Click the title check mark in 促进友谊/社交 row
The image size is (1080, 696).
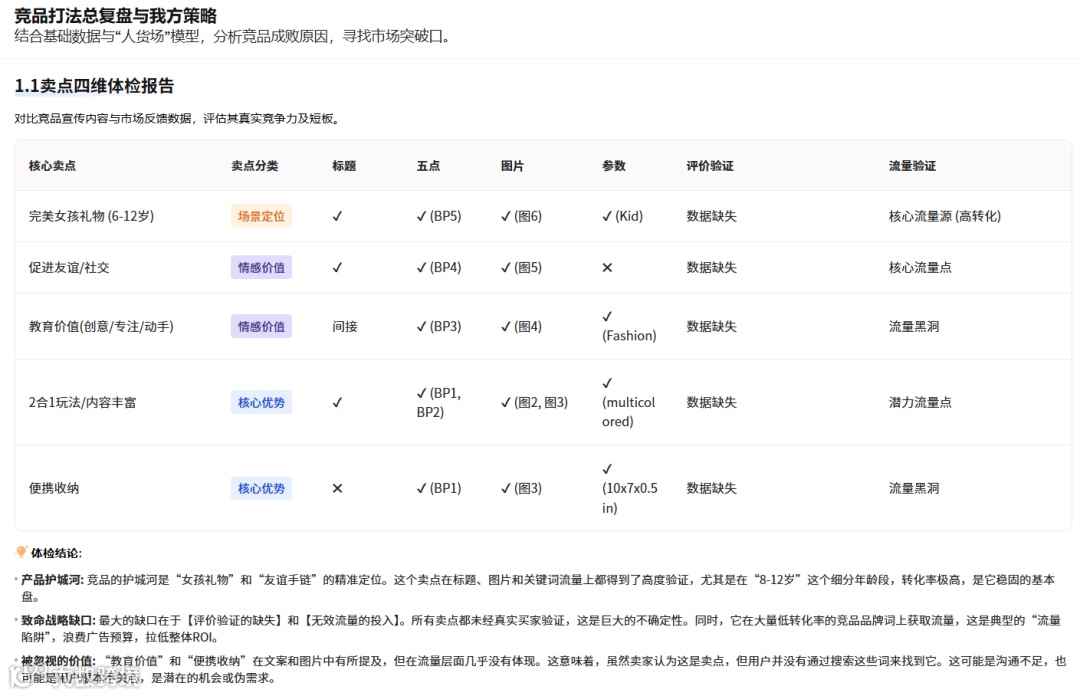point(337,267)
